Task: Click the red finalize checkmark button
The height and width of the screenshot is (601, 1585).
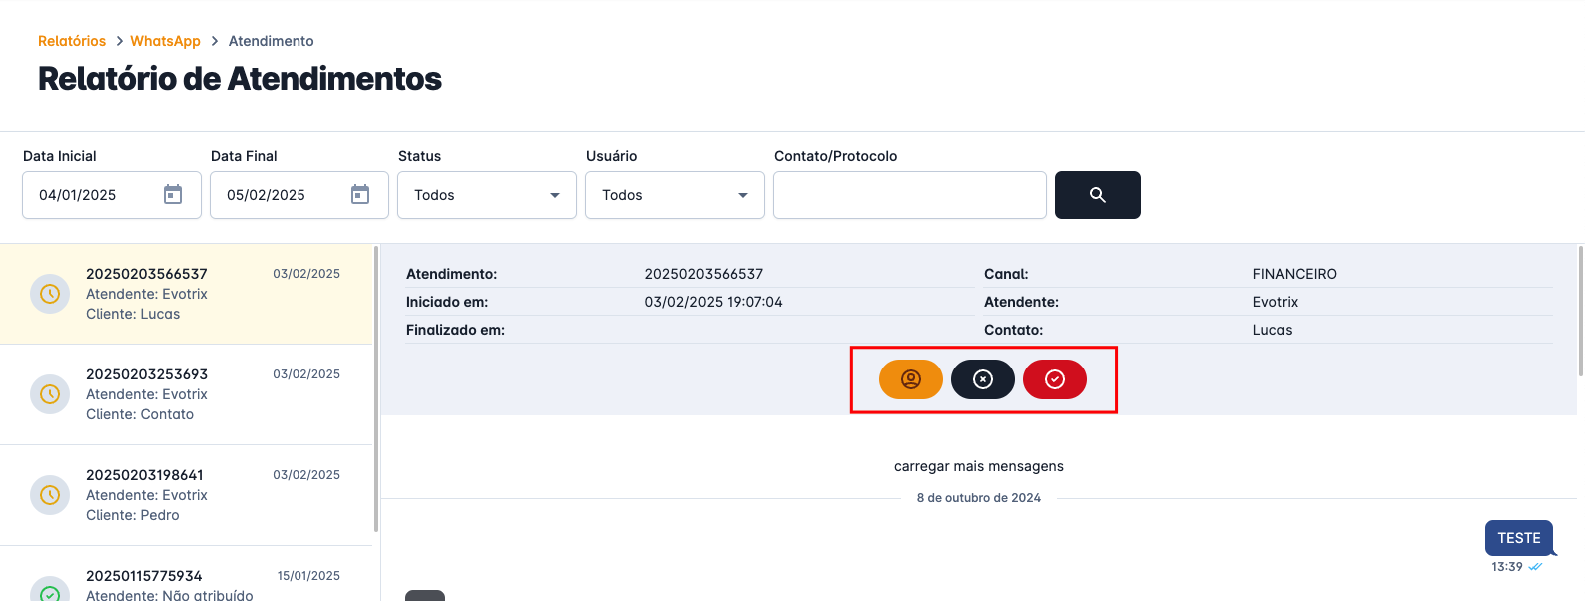Action: click(x=1054, y=379)
